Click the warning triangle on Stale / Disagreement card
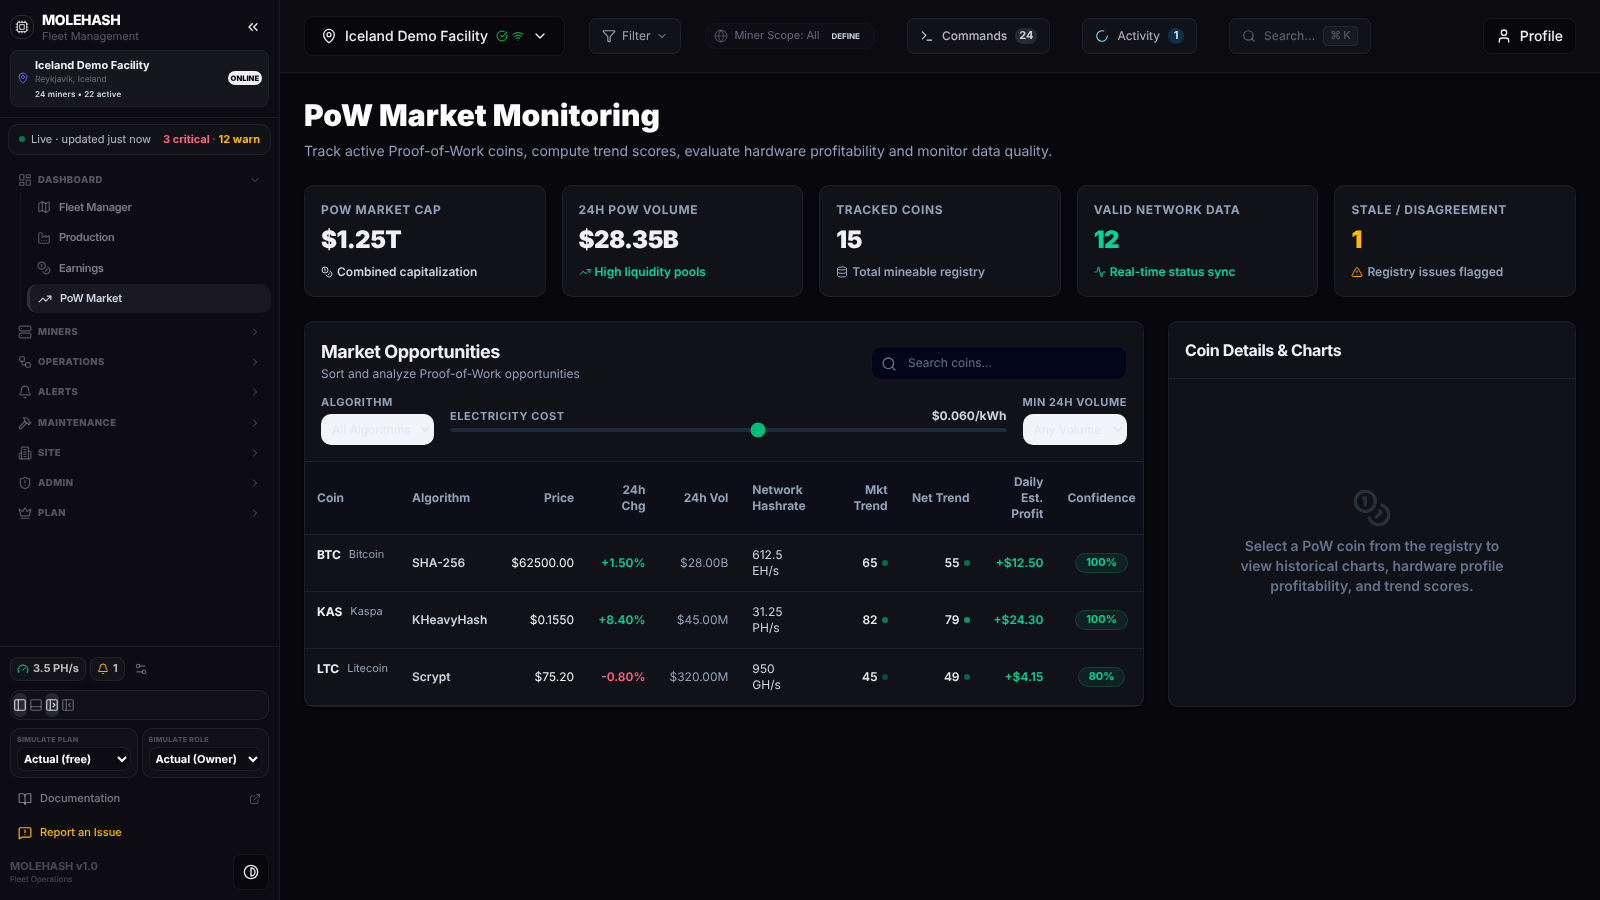 [1357, 272]
